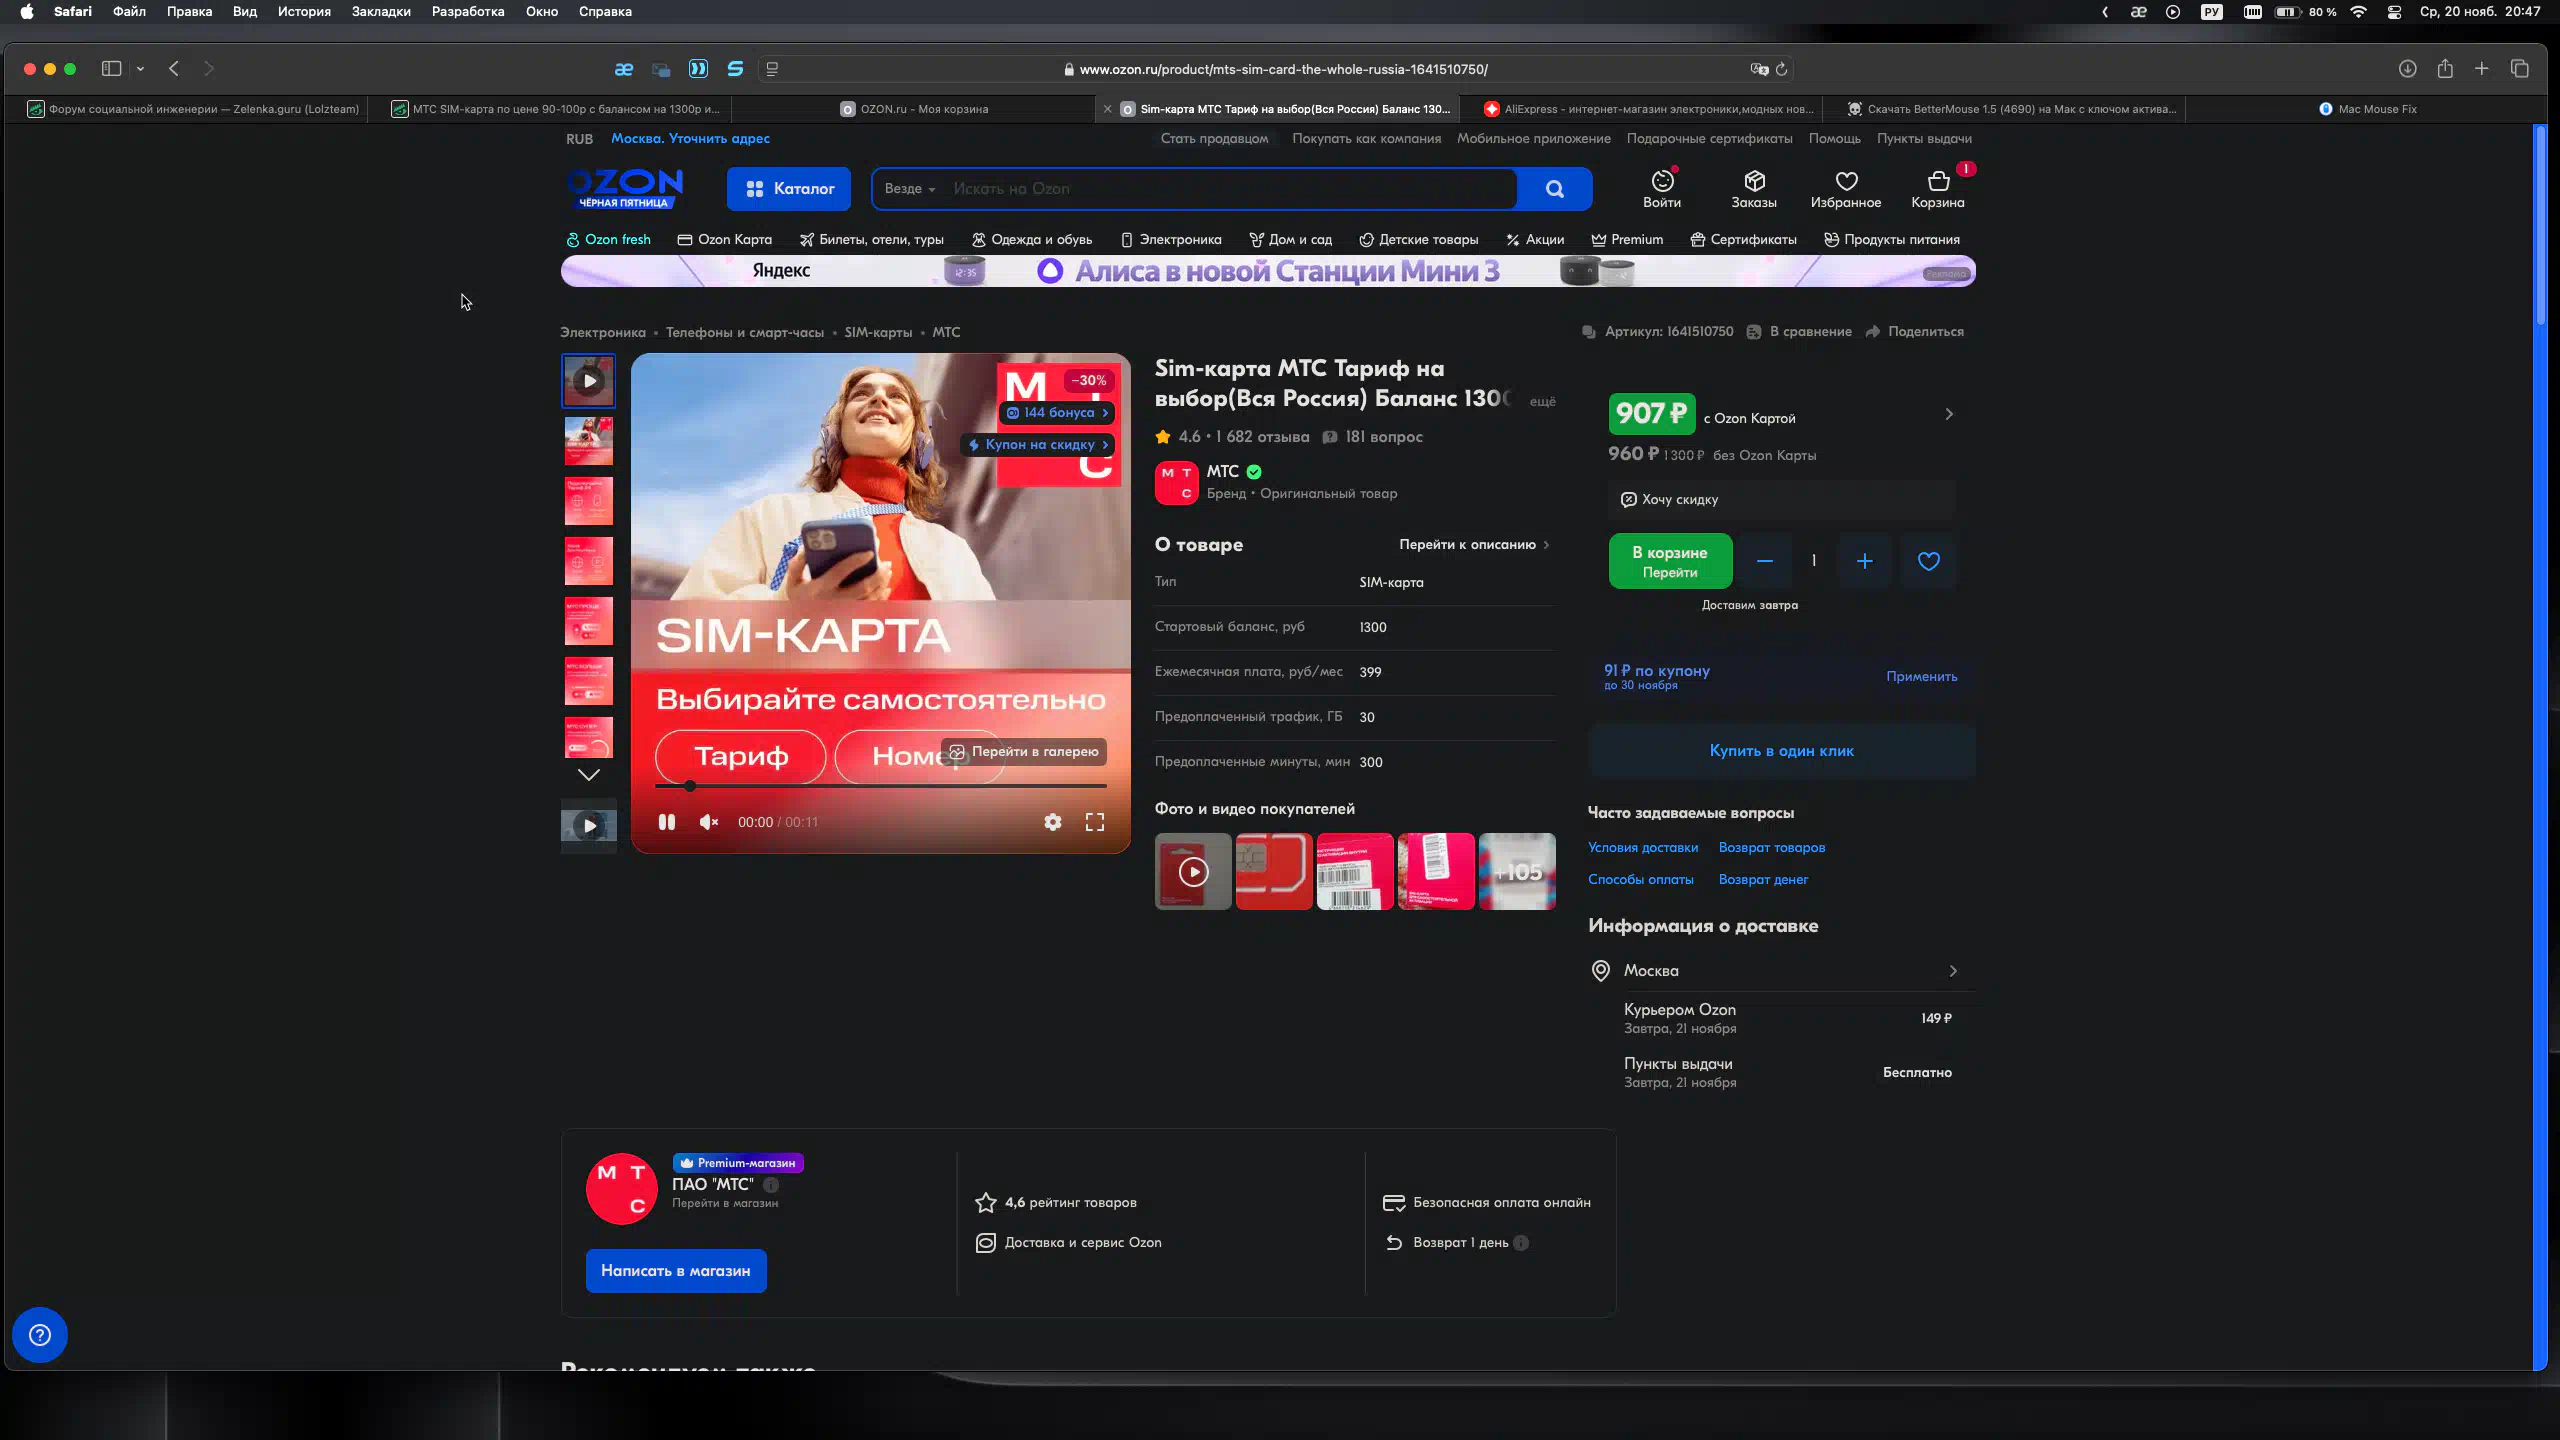Viewport: 2560px width, 1440px height.
Task: Open Возврат денег link
Action: tap(1763, 880)
